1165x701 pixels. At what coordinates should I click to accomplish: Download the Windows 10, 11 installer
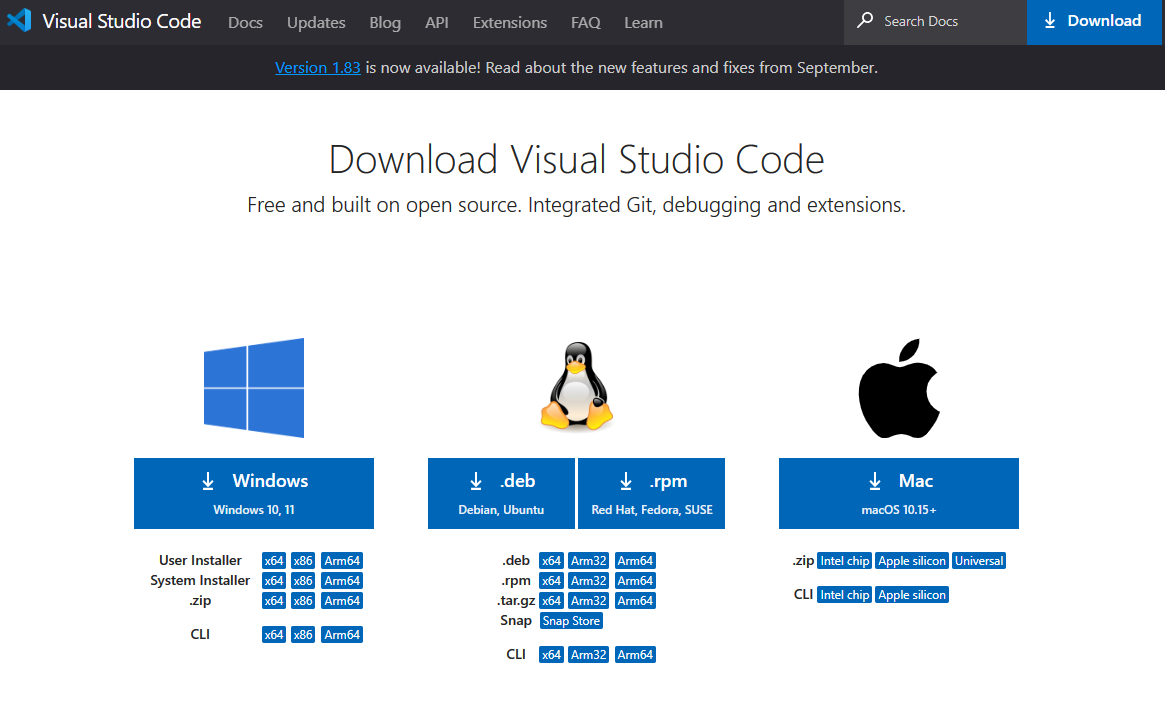(x=254, y=494)
